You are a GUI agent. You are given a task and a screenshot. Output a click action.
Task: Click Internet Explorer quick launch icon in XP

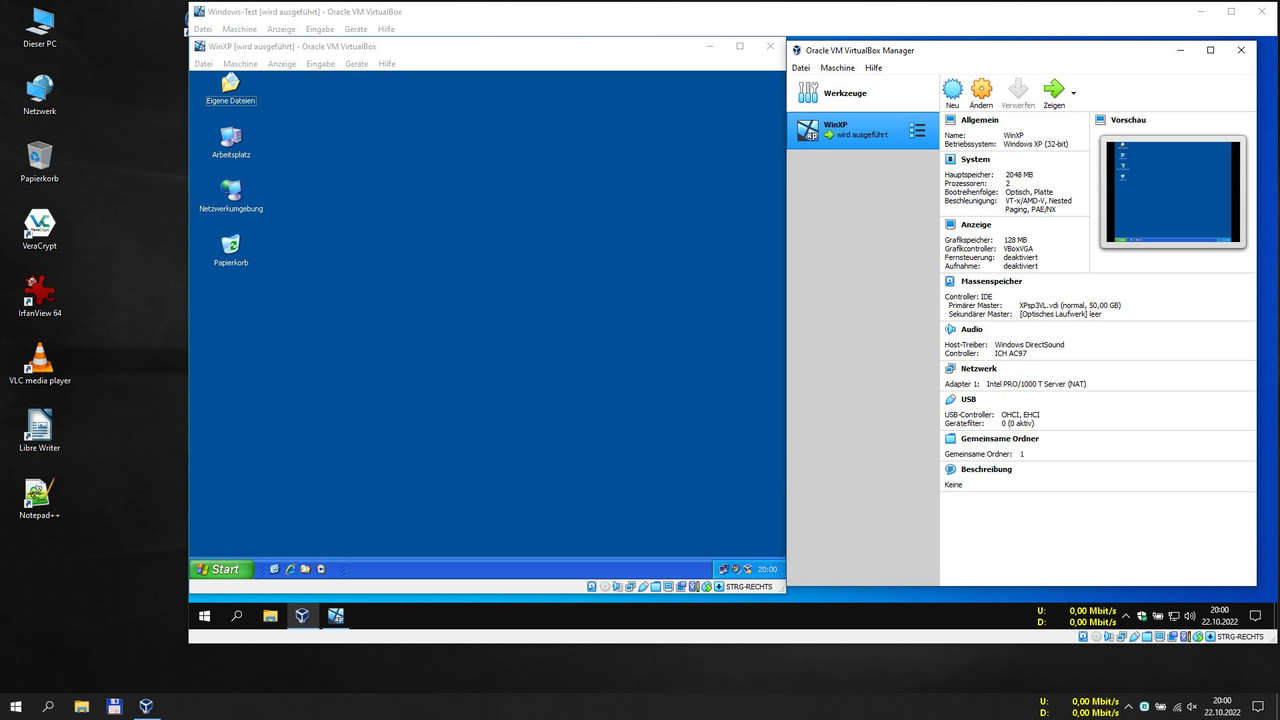tap(290, 569)
